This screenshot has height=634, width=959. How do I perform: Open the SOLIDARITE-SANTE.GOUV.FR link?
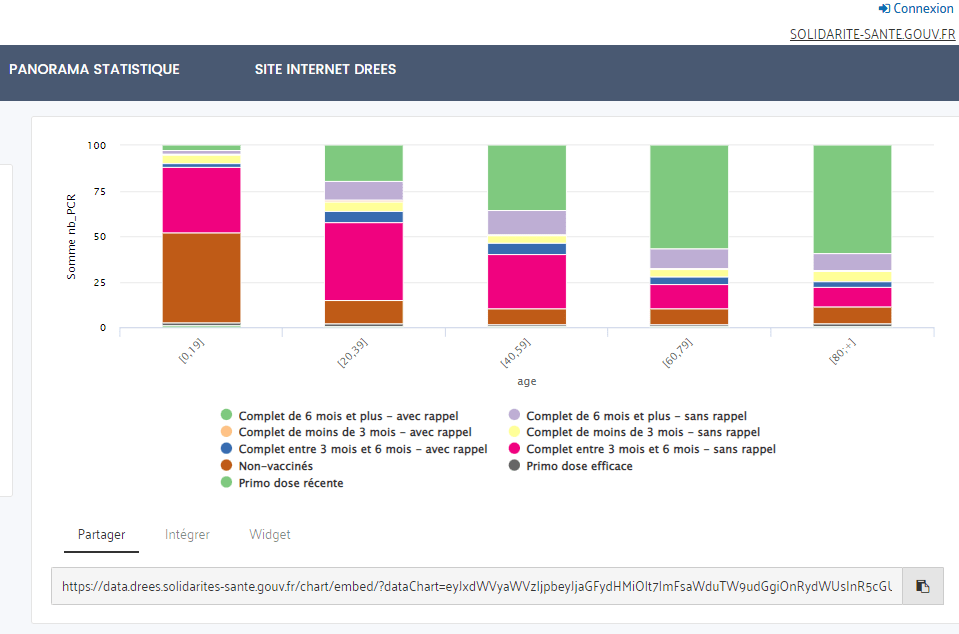coord(872,34)
